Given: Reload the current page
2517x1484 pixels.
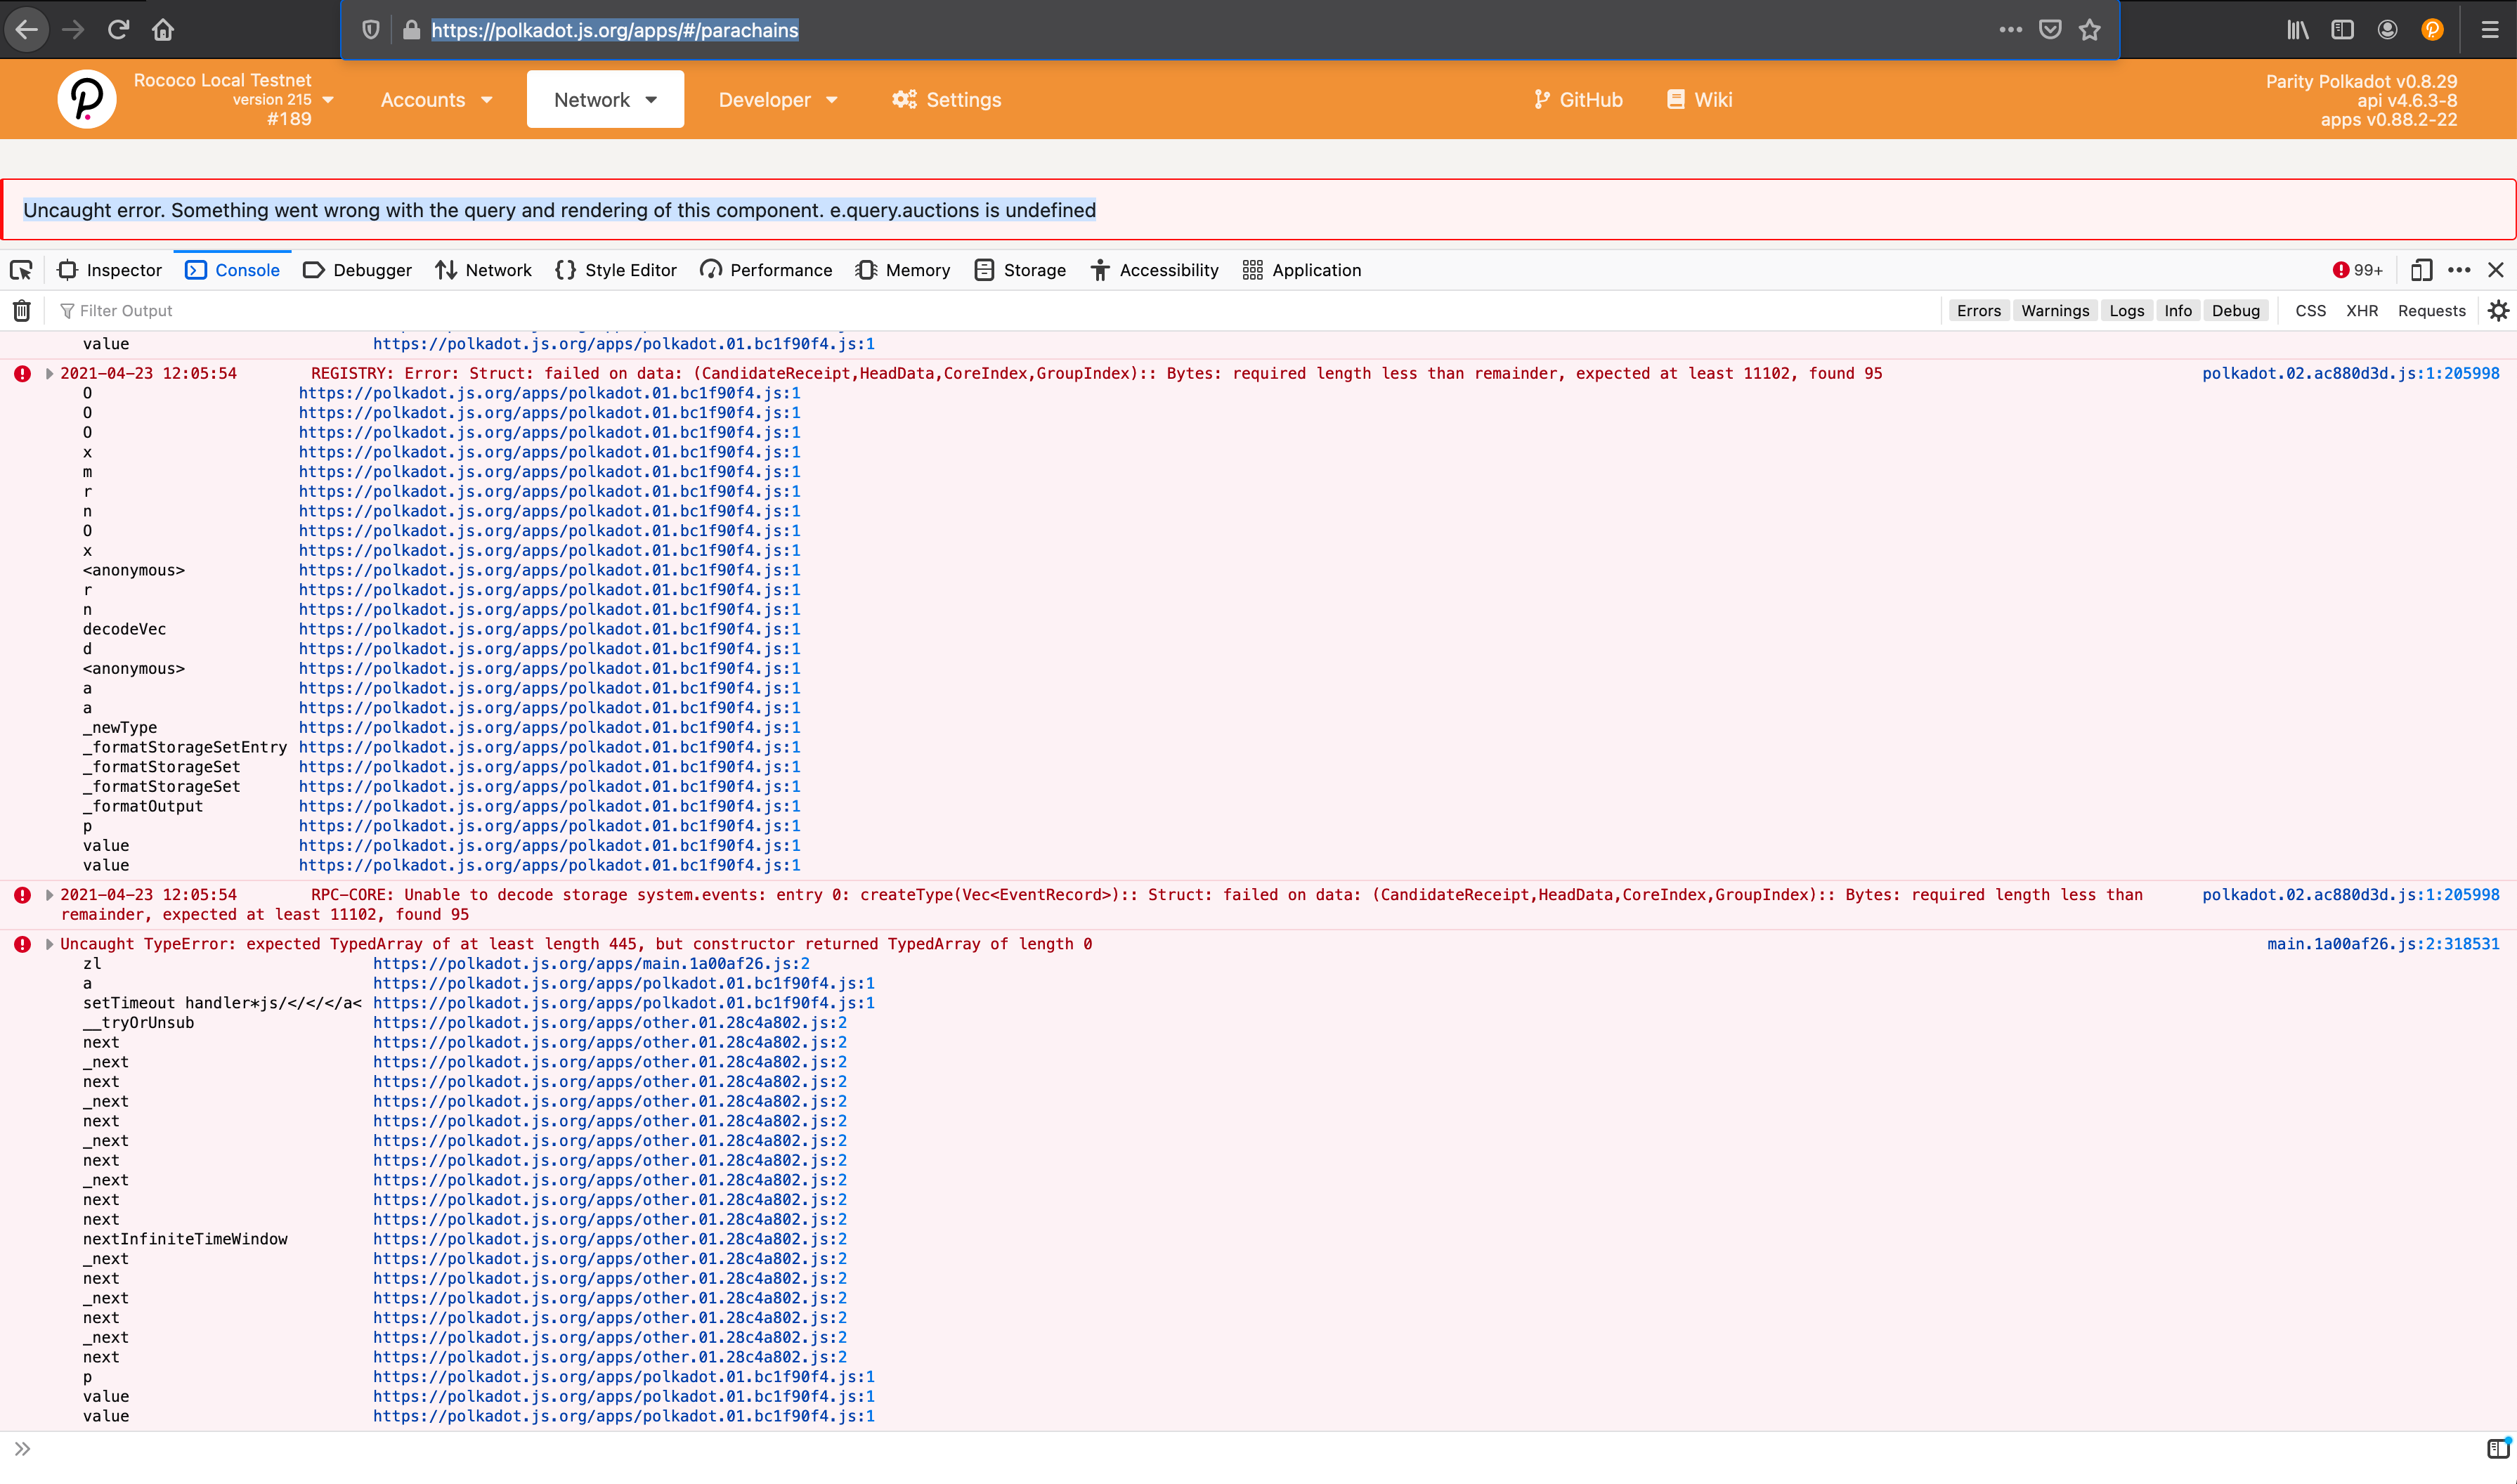Looking at the screenshot, I should point(118,29).
